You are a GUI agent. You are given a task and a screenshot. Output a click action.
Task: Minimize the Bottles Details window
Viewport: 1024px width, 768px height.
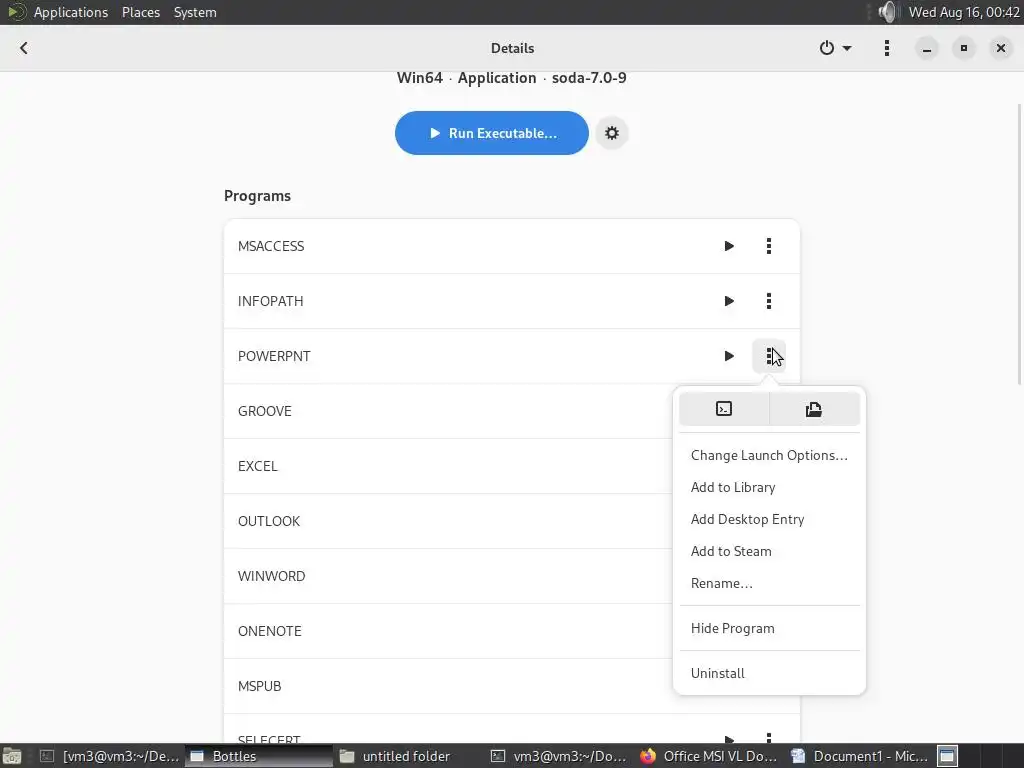[x=926, y=48]
